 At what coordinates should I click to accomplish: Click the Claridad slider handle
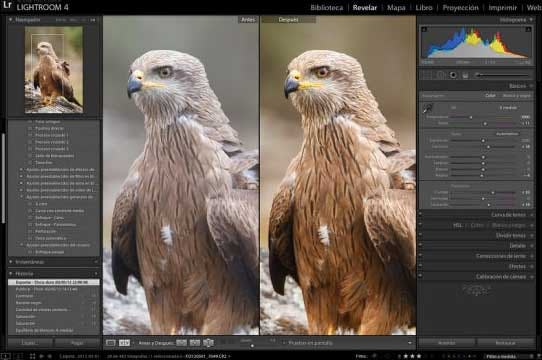[x=493, y=192]
